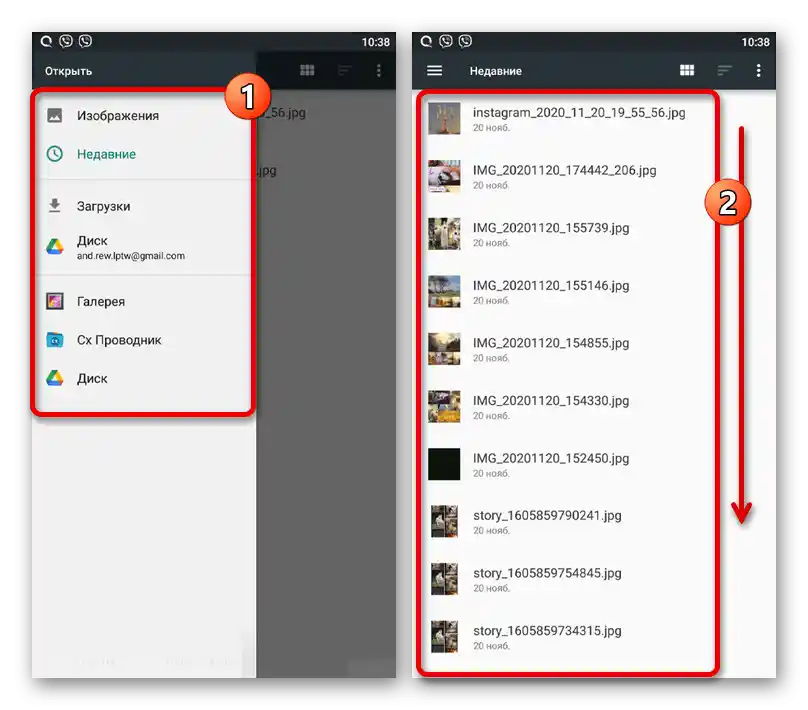Click the dimmed grid view icon in left screen

[307, 70]
